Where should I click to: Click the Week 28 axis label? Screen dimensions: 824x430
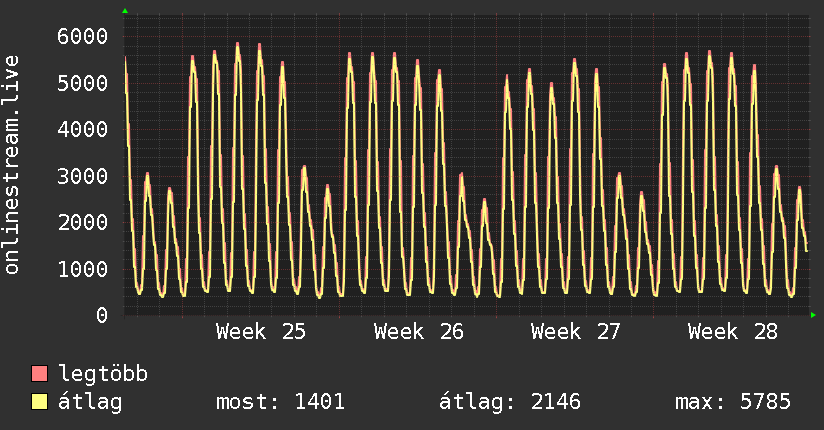pos(733,332)
